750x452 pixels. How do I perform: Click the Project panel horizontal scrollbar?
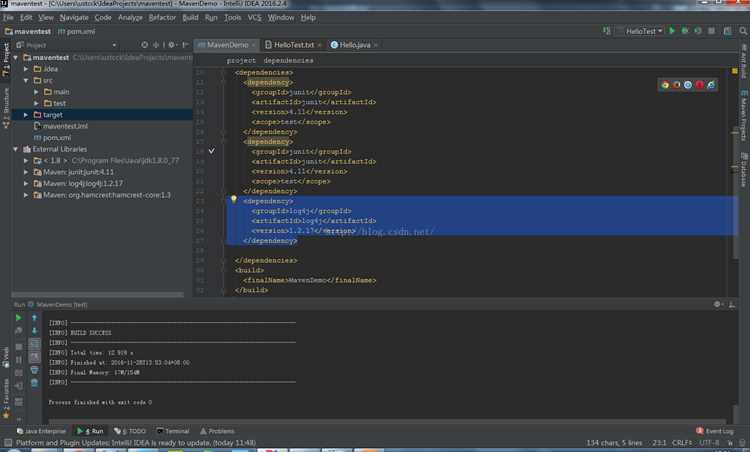pos(98,295)
